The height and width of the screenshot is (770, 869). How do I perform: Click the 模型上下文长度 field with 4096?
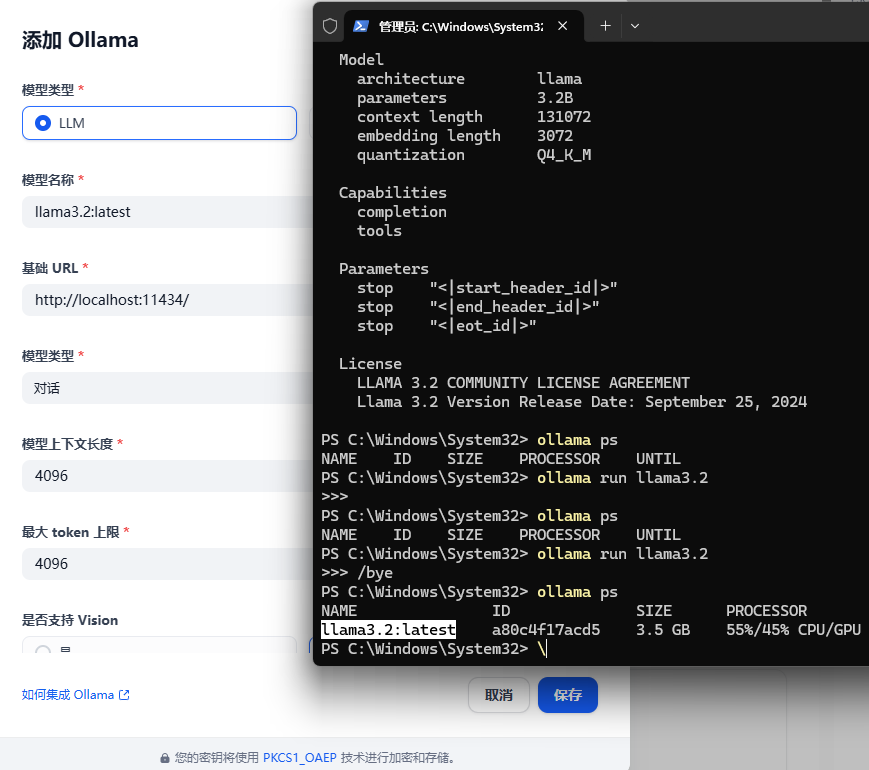click(x=167, y=476)
